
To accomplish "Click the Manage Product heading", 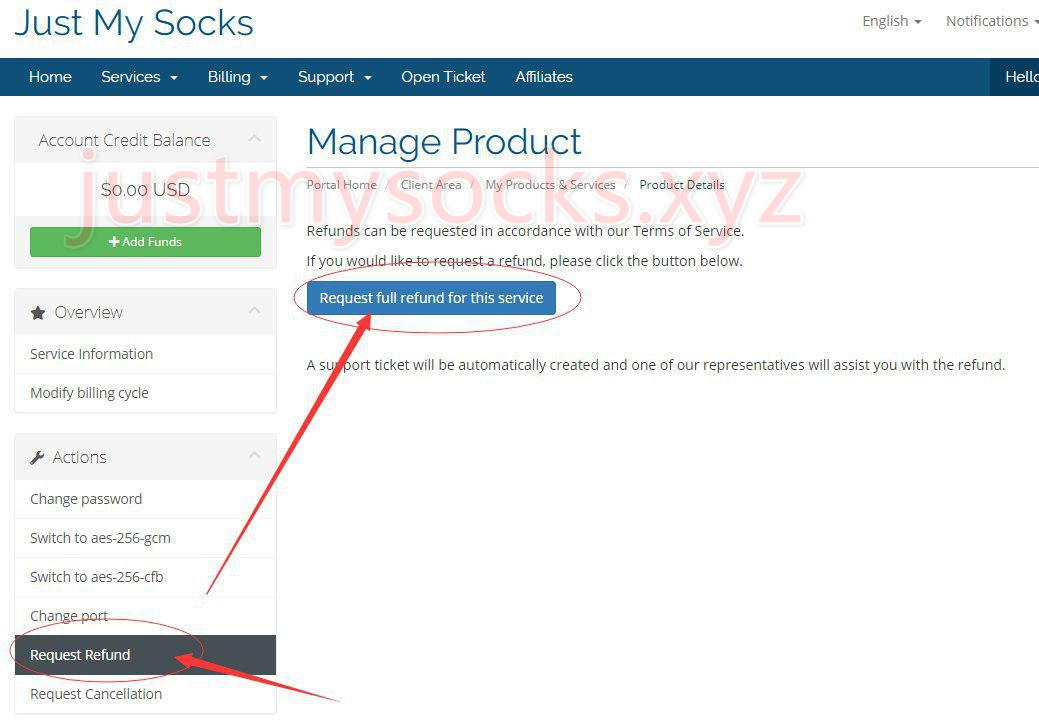I will [x=444, y=142].
